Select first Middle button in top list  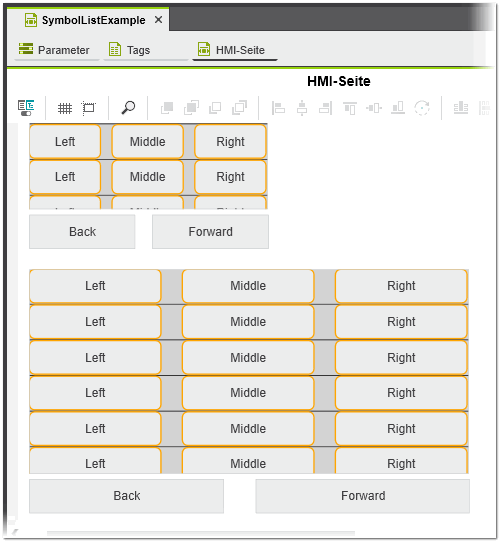pos(148,142)
